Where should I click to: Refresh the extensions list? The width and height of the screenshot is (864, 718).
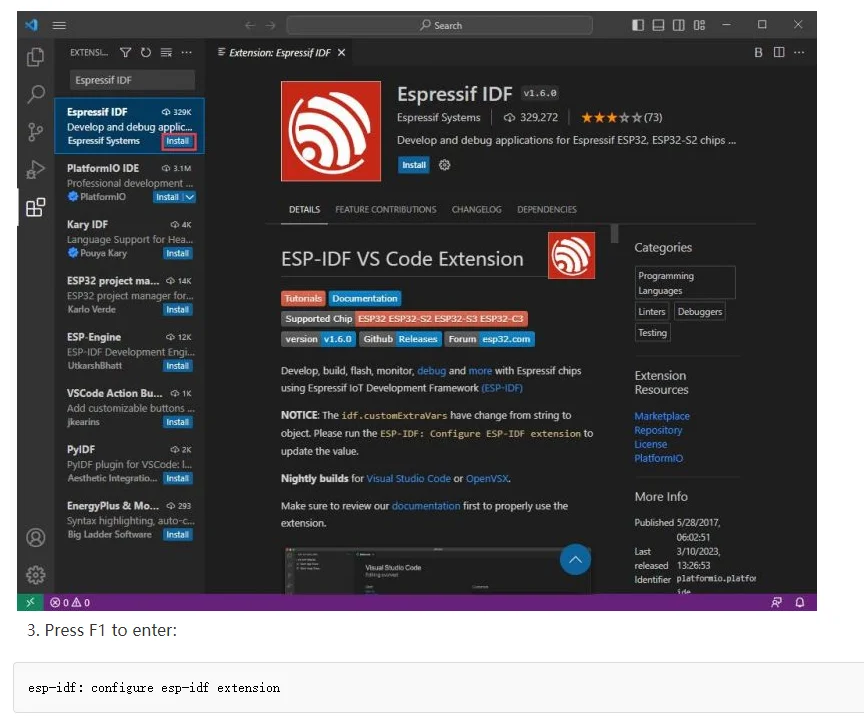click(146, 52)
